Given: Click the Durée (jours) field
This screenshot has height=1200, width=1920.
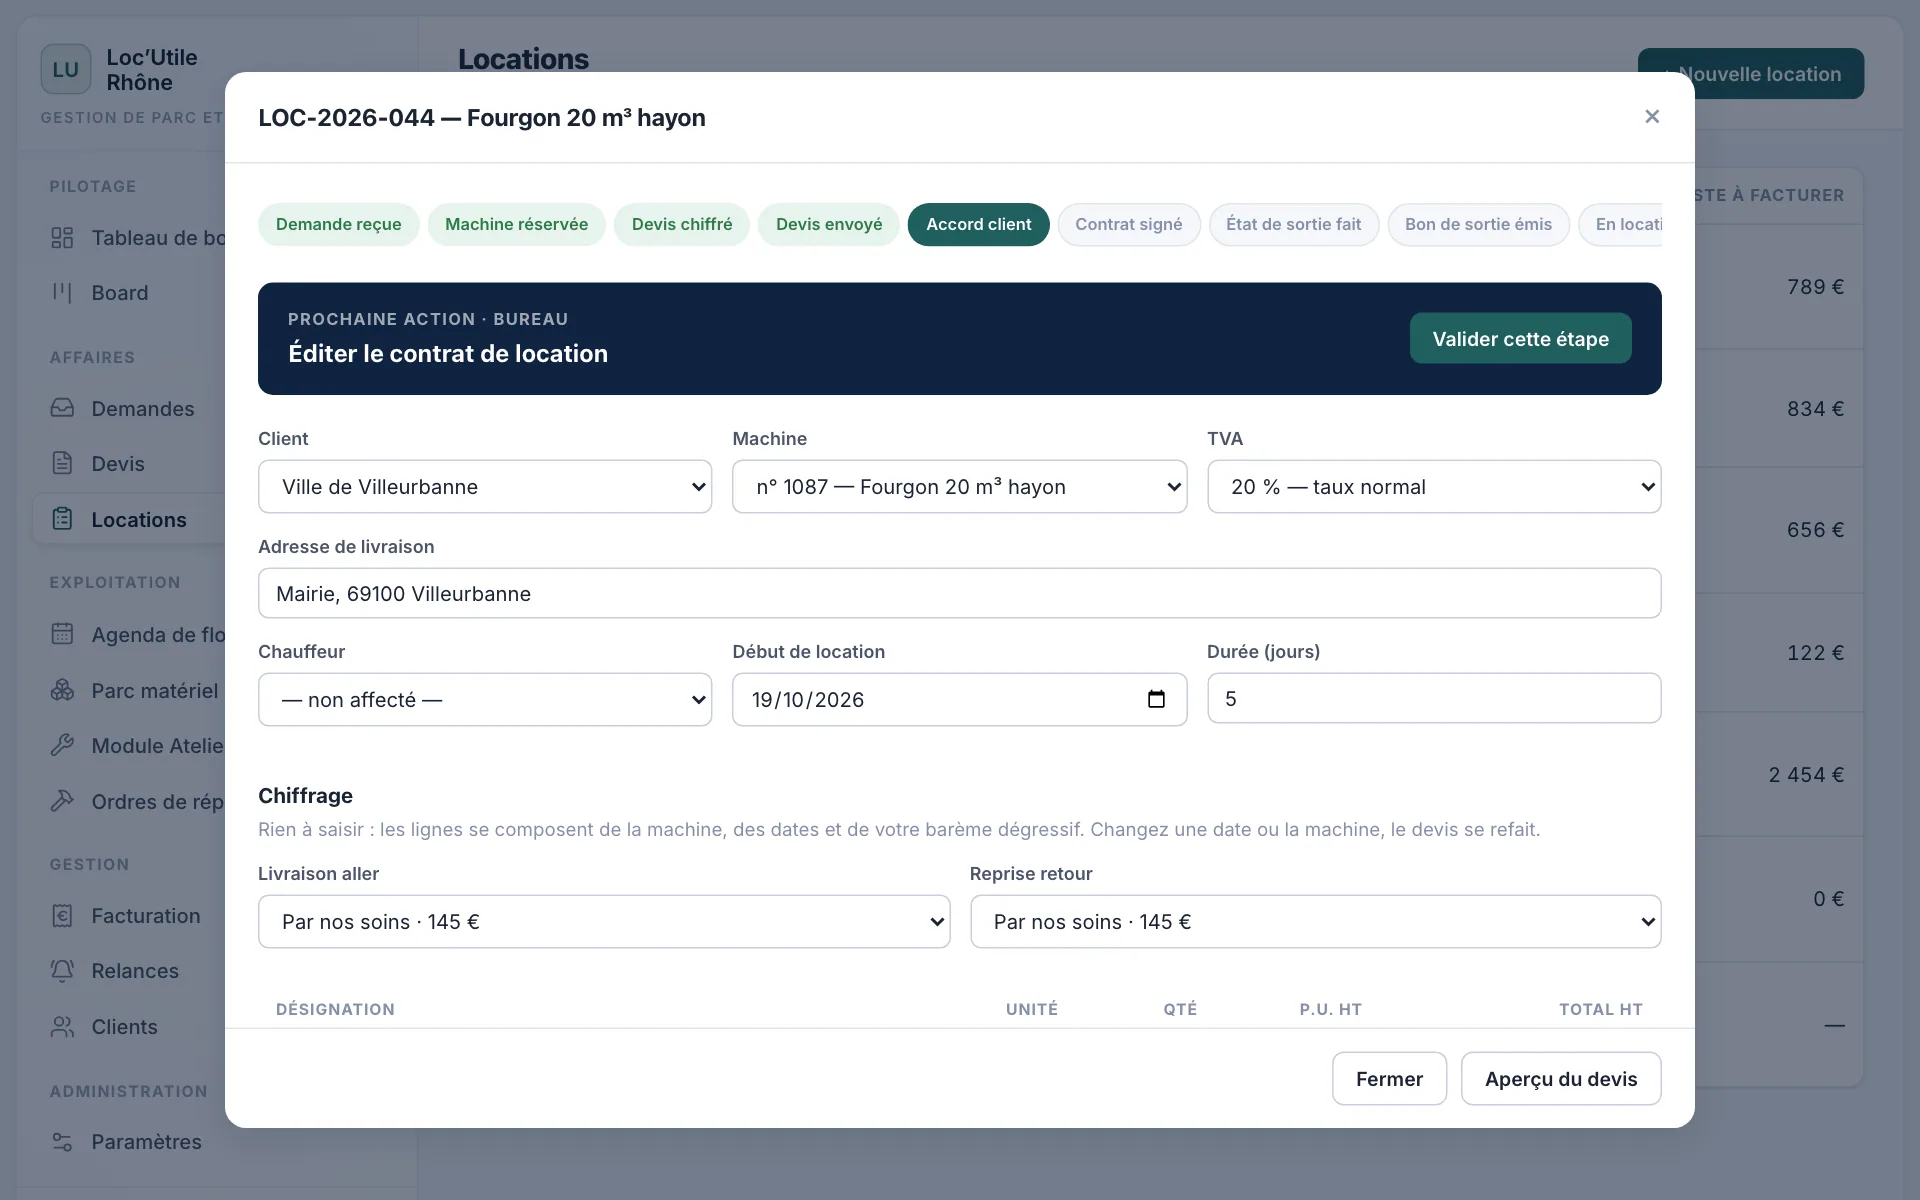Looking at the screenshot, I should (1434, 698).
